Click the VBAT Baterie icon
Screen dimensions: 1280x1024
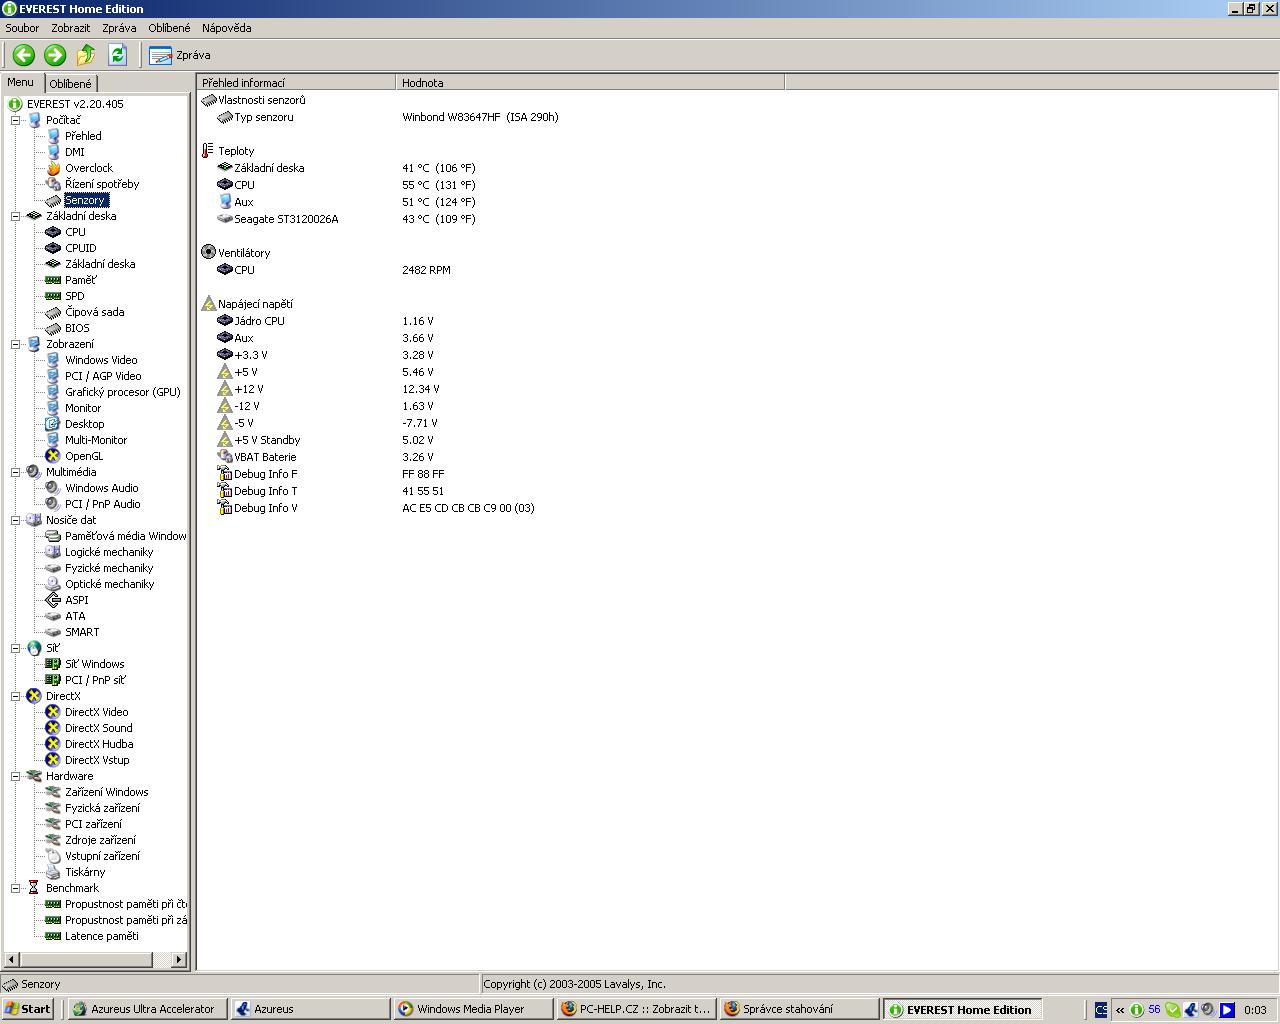pyautogui.click(x=224, y=457)
